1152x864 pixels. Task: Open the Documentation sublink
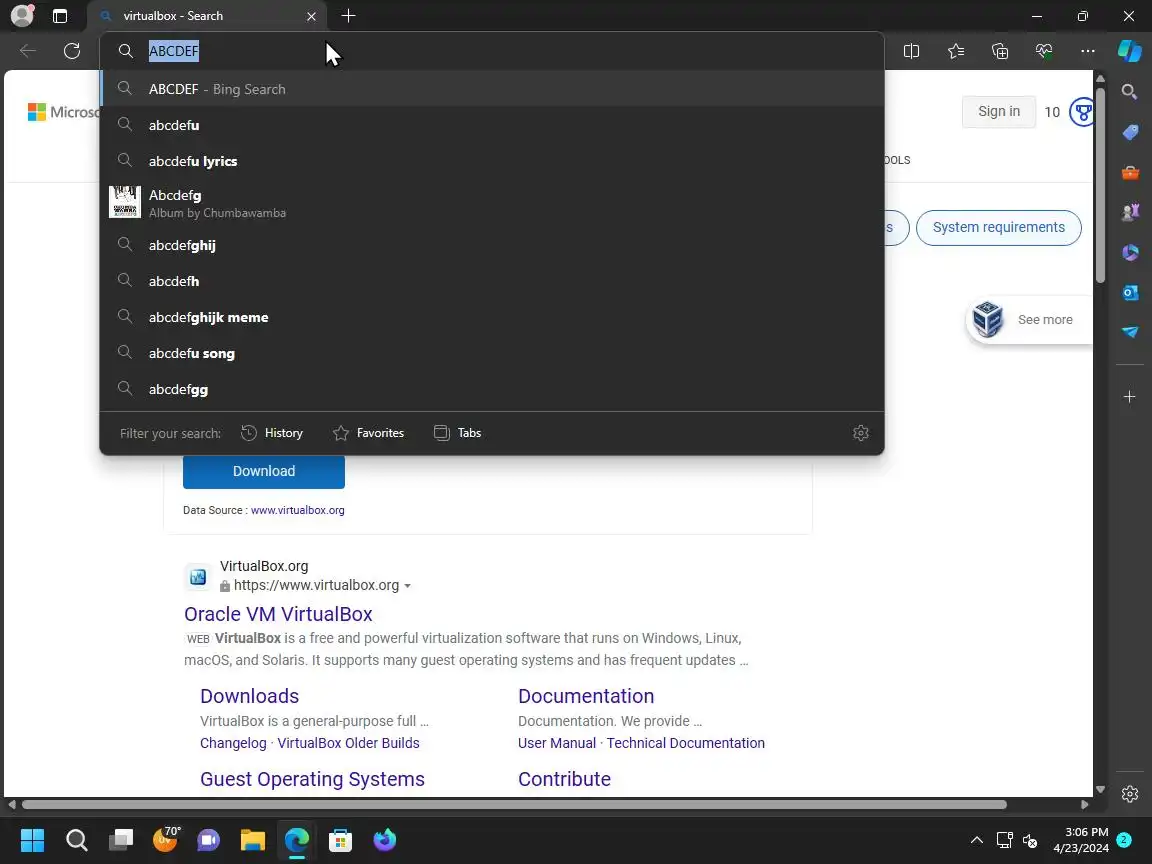click(x=586, y=696)
